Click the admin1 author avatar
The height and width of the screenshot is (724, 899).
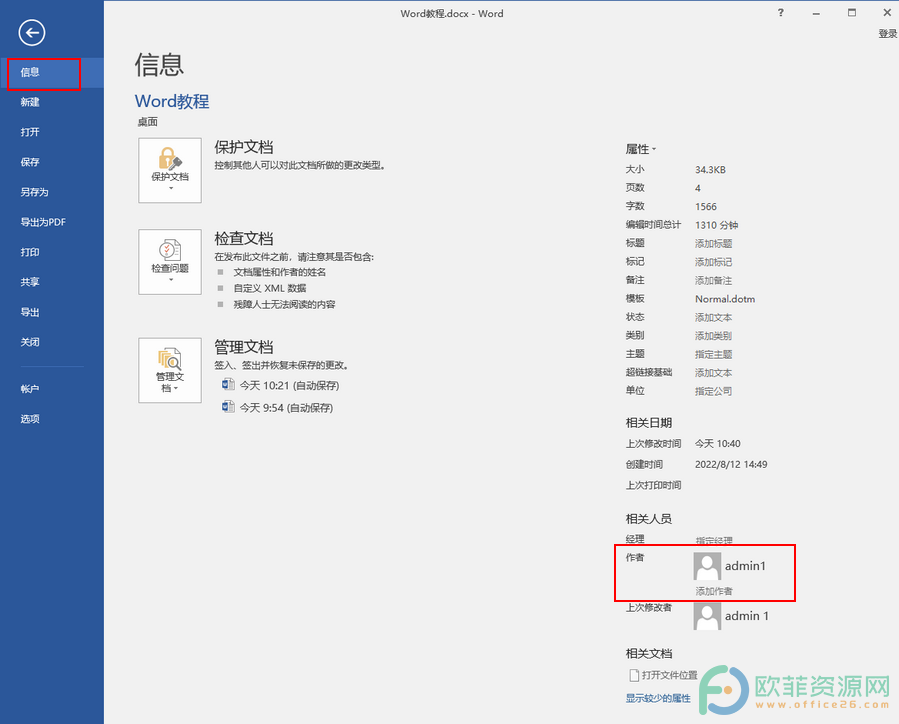tap(707, 566)
